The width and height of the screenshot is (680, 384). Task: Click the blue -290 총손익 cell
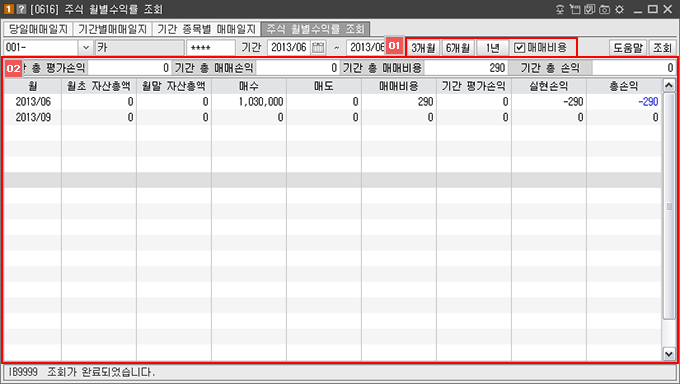tap(624, 102)
